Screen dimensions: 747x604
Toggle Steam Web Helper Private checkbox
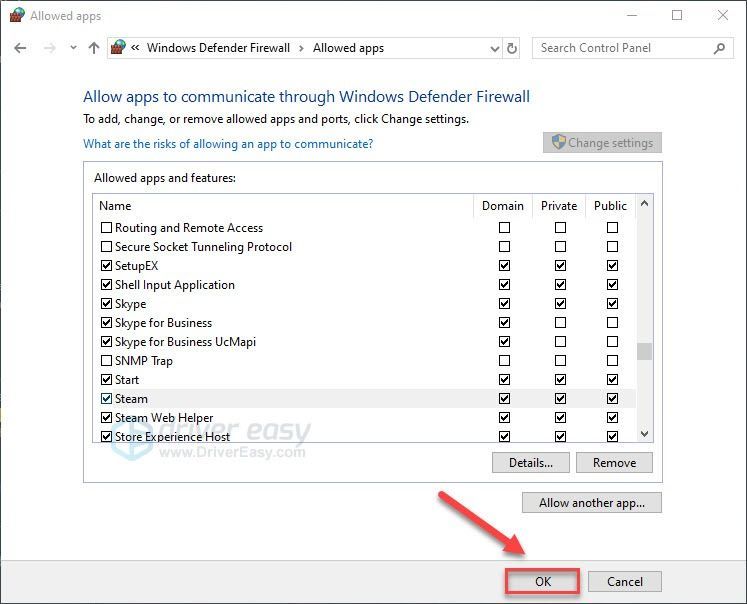(x=560, y=418)
